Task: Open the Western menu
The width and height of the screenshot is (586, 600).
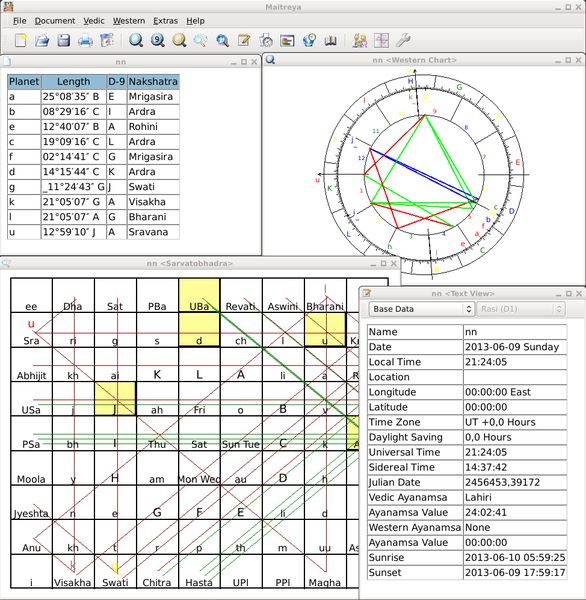Action: pyautogui.click(x=129, y=21)
